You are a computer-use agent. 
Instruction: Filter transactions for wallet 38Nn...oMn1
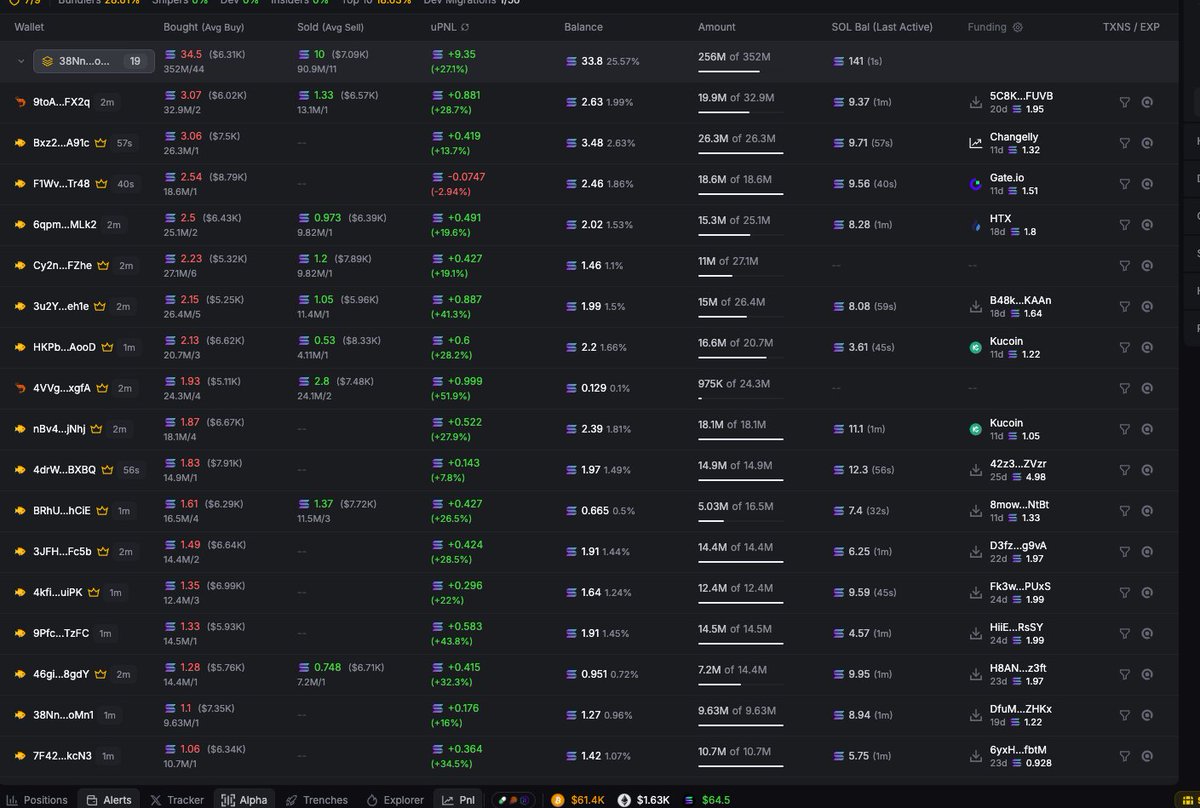[1124, 715]
